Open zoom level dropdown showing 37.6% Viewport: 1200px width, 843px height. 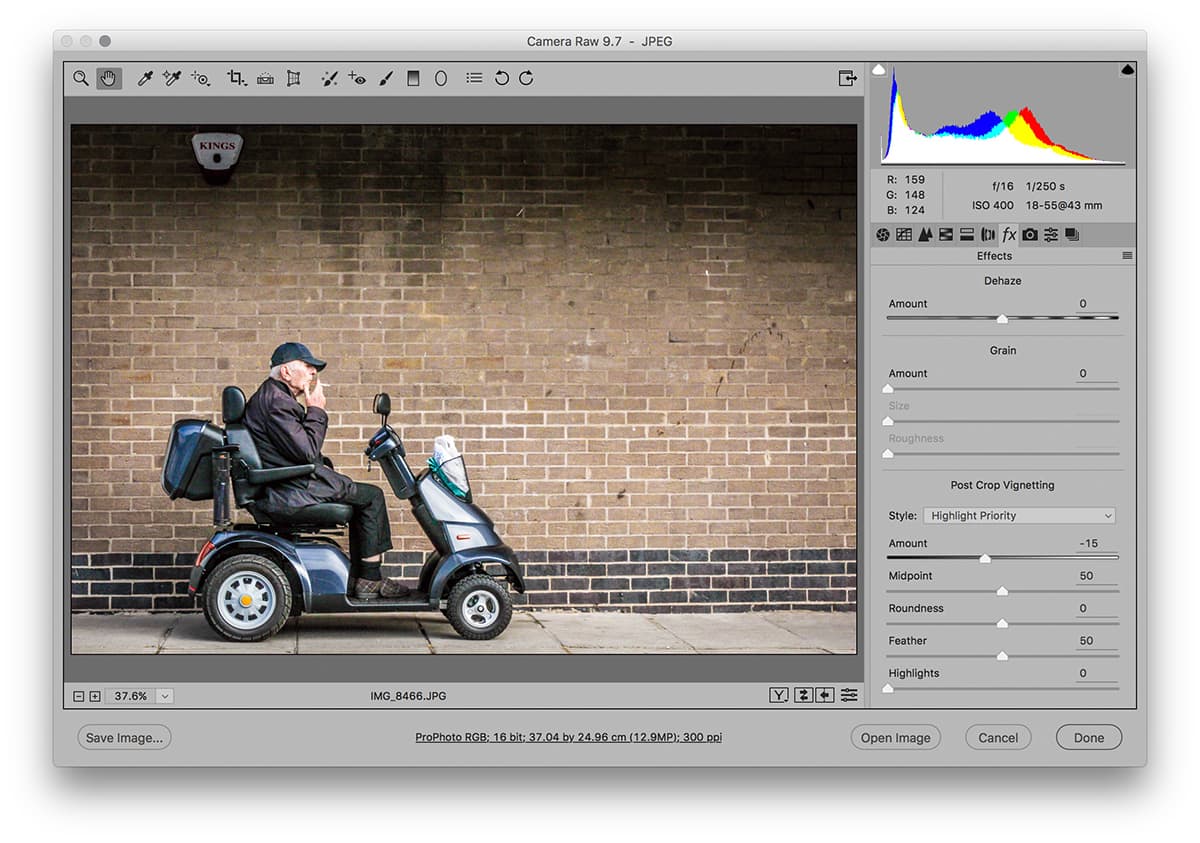pyautogui.click(x=165, y=696)
